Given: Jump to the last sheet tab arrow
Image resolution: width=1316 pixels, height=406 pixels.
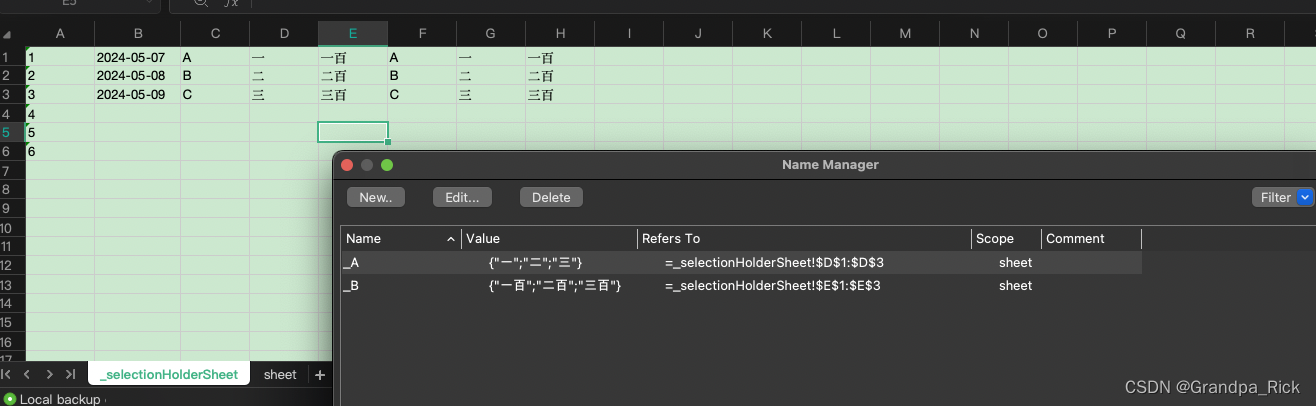Looking at the screenshot, I should click(x=69, y=374).
